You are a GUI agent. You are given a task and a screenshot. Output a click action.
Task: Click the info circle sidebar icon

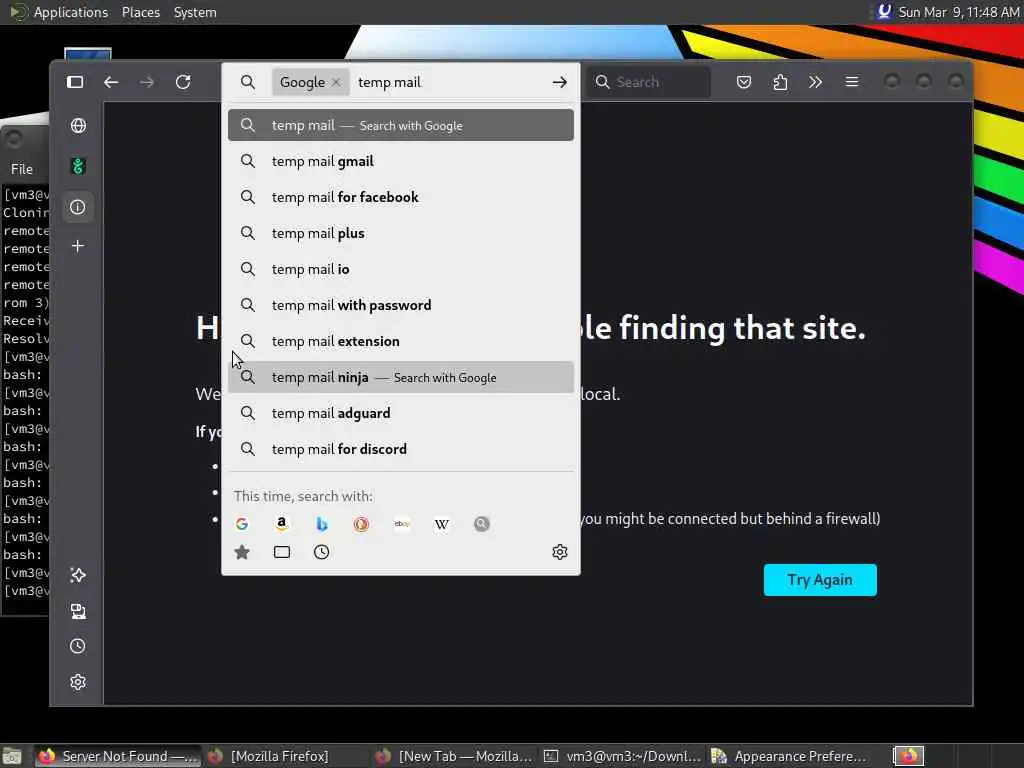pyautogui.click(x=78, y=208)
